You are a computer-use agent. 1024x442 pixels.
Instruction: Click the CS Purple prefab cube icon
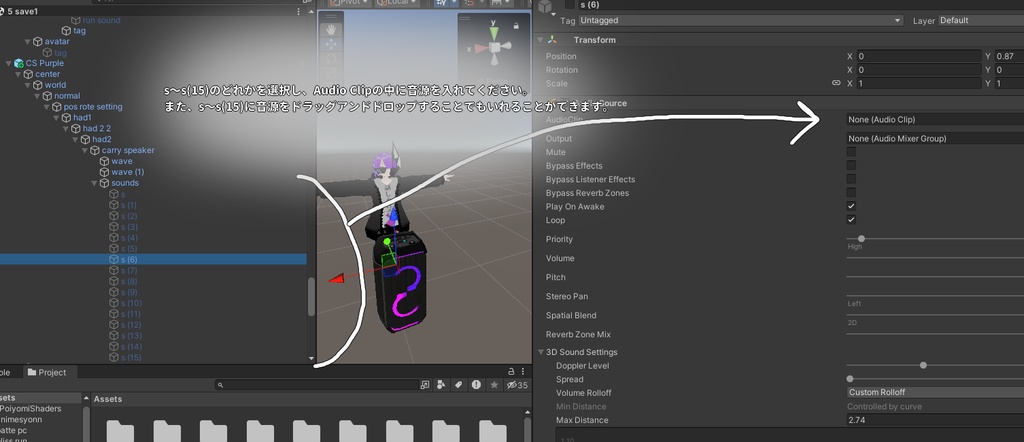18,63
